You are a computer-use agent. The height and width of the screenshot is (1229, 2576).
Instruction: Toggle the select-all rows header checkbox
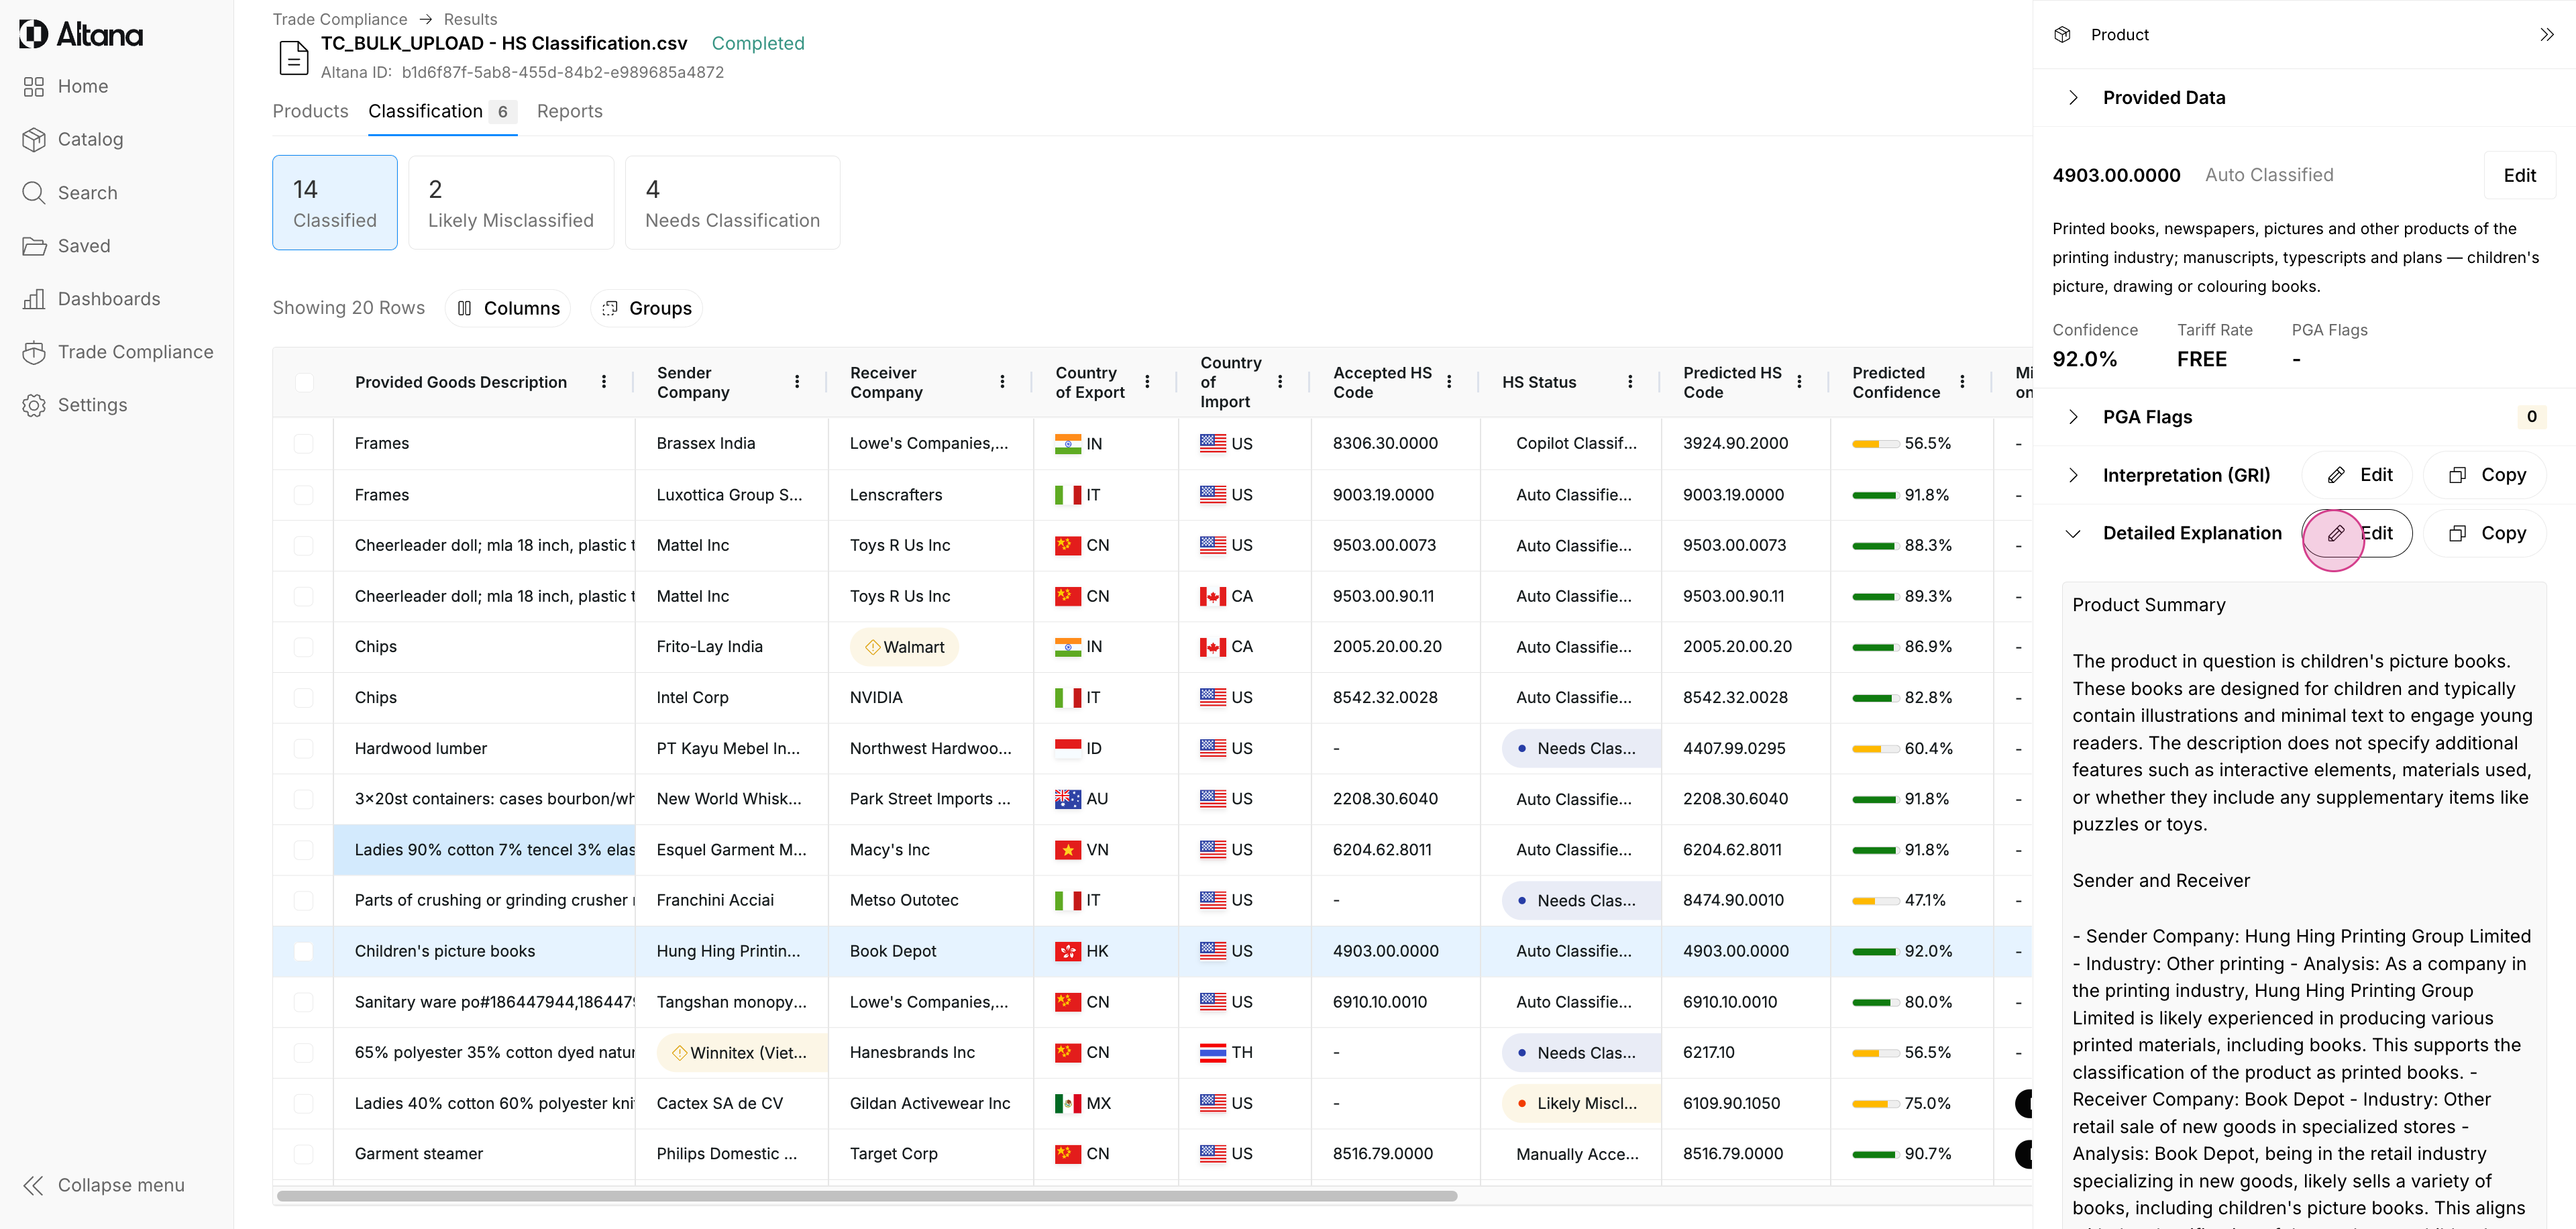[304, 382]
